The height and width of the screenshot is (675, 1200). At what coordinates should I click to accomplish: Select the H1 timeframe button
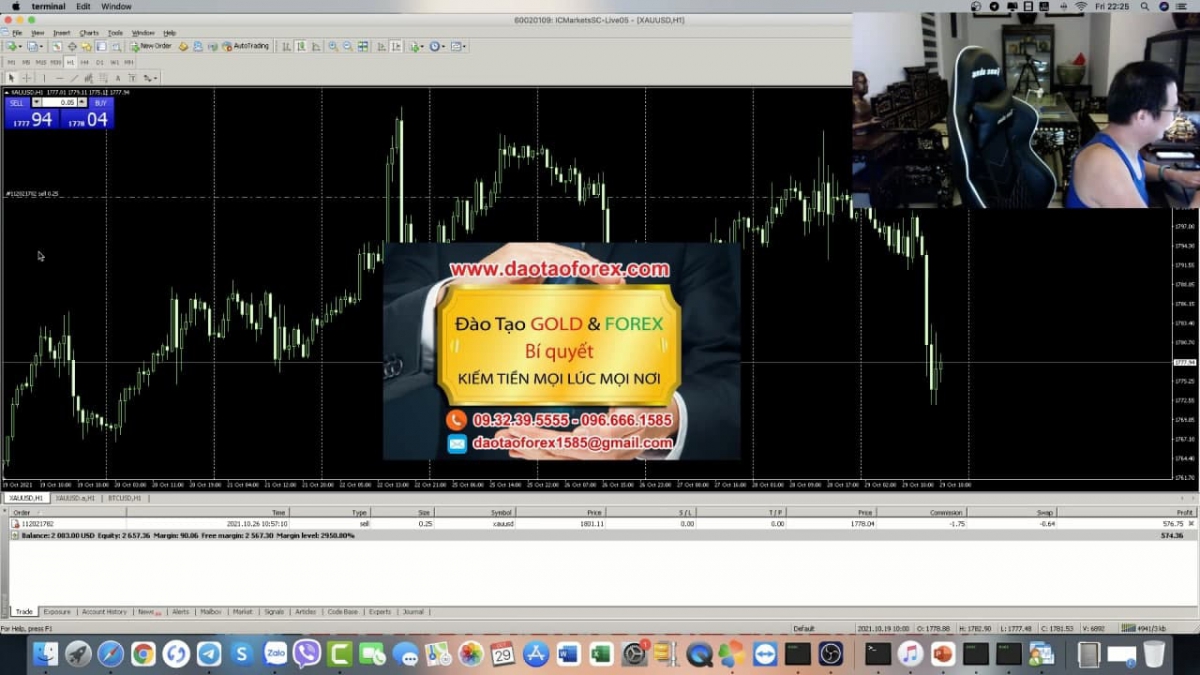(x=70, y=62)
